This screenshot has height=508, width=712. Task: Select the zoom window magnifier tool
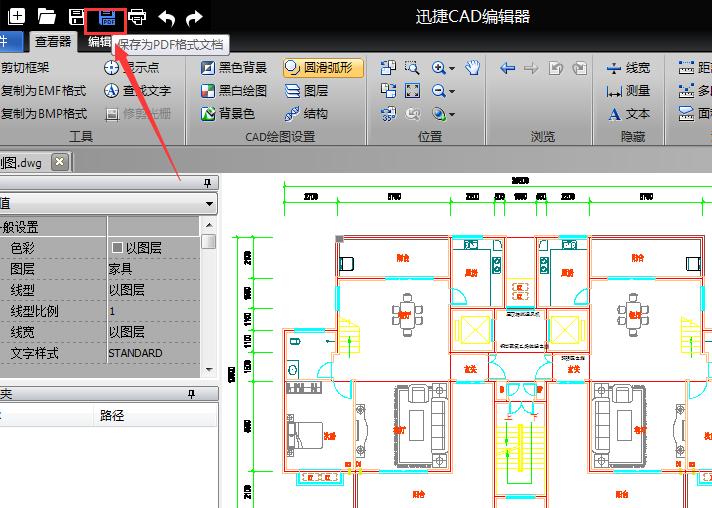(412, 68)
